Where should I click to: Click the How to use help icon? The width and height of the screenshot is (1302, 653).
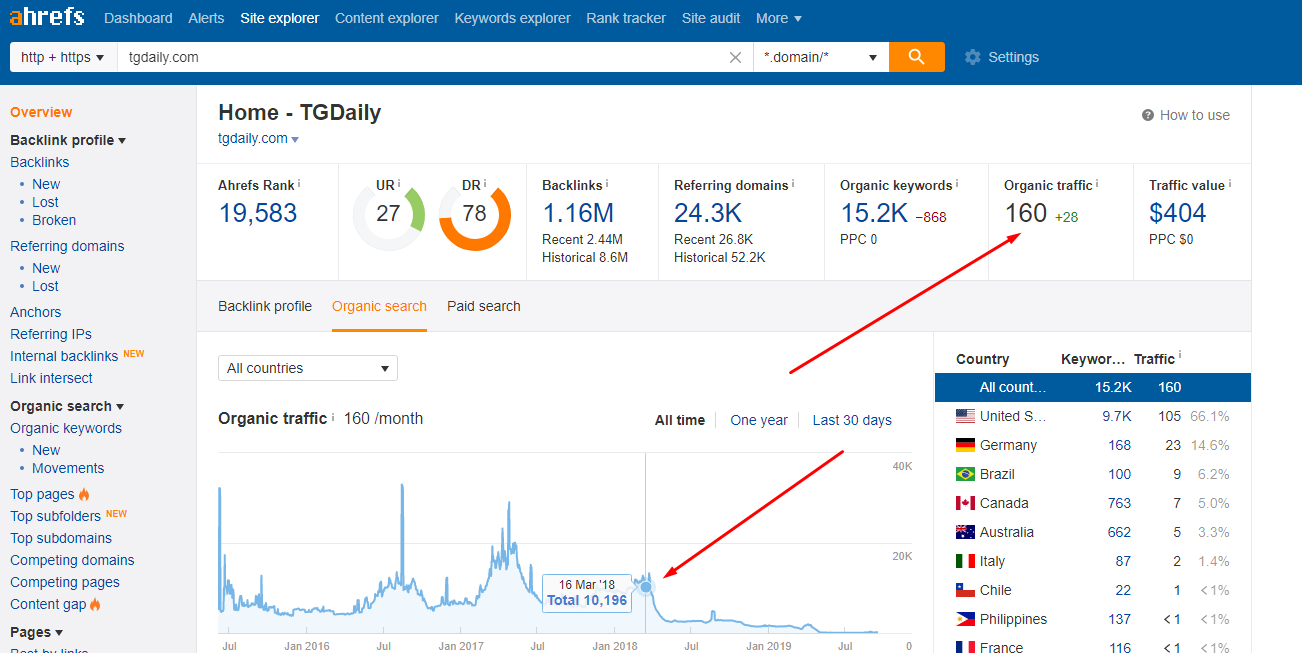click(1148, 115)
